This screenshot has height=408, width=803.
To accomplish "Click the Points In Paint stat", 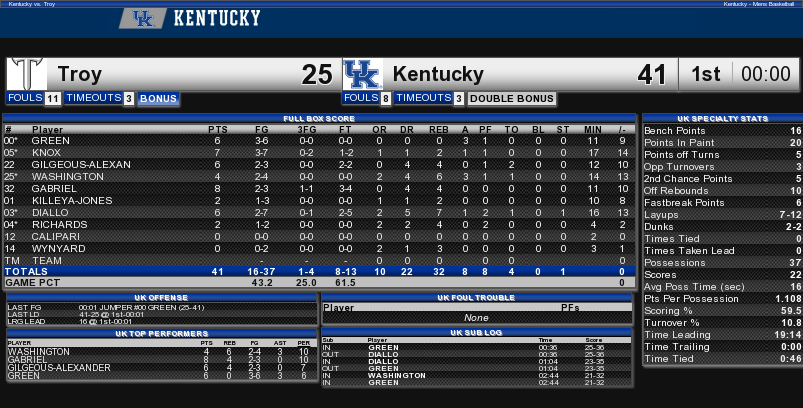I will click(722, 142).
